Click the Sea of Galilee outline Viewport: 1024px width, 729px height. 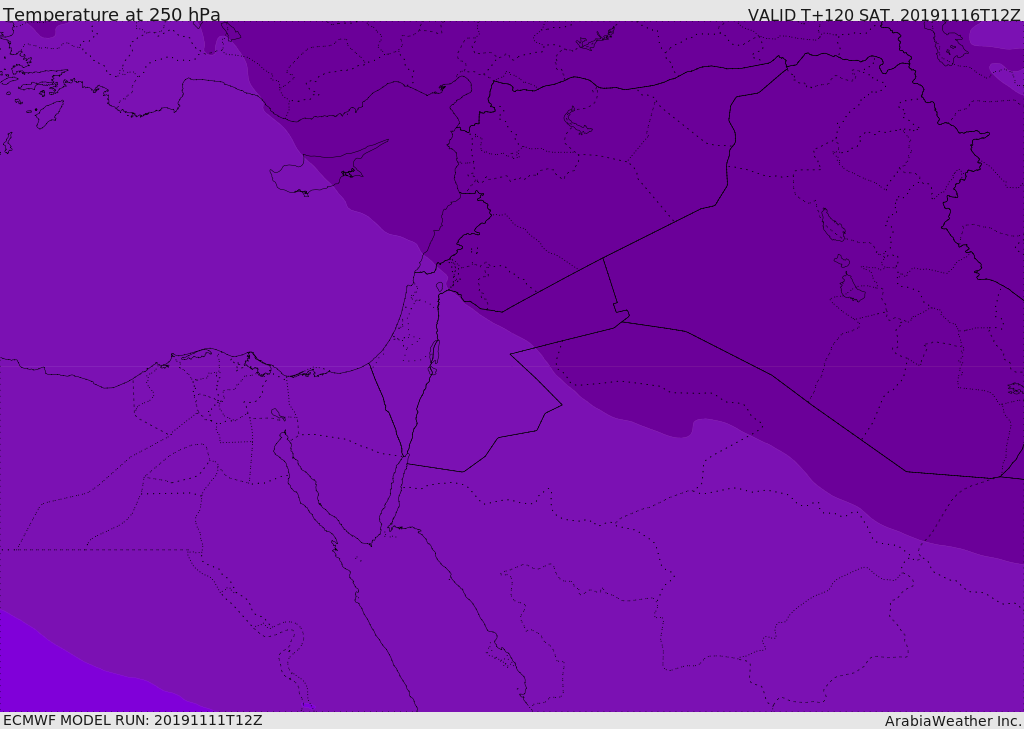(x=439, y=288)
